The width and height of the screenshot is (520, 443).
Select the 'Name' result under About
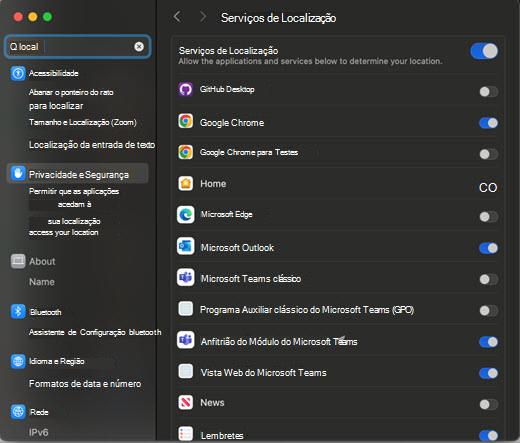(x=42, y=282)
